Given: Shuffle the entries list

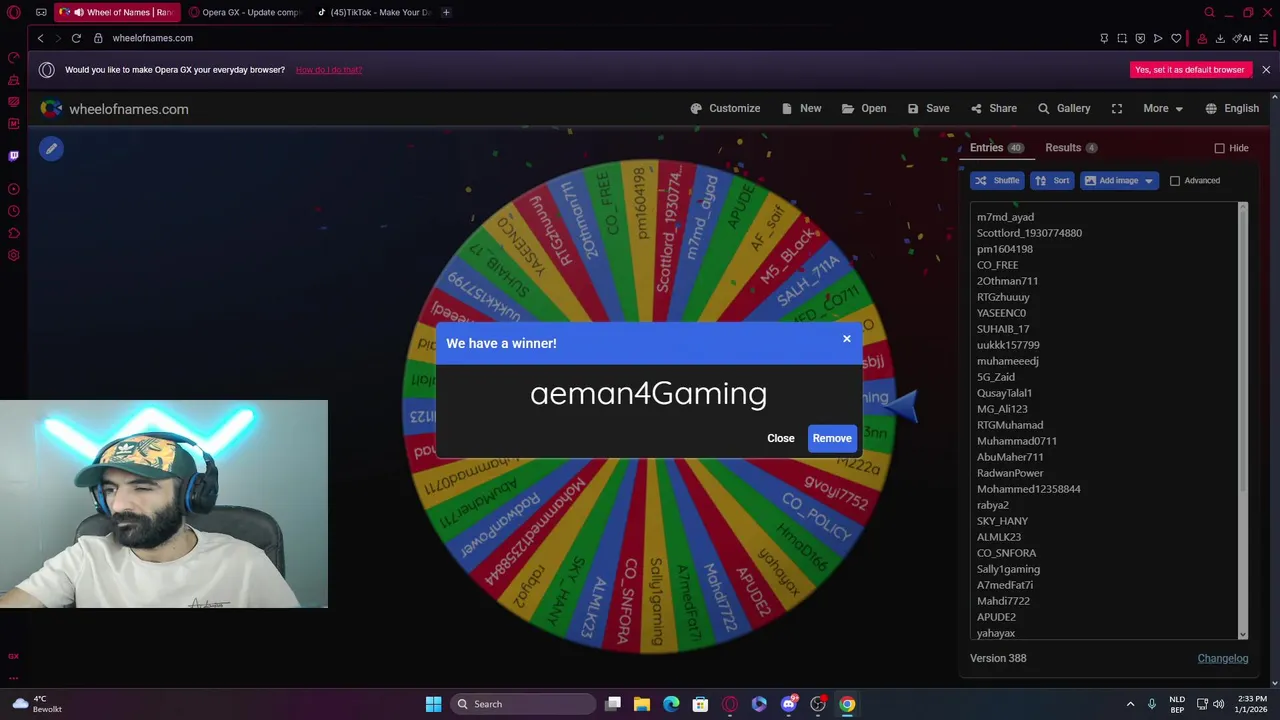Looking at the screenshot, I should coord(997,181).
